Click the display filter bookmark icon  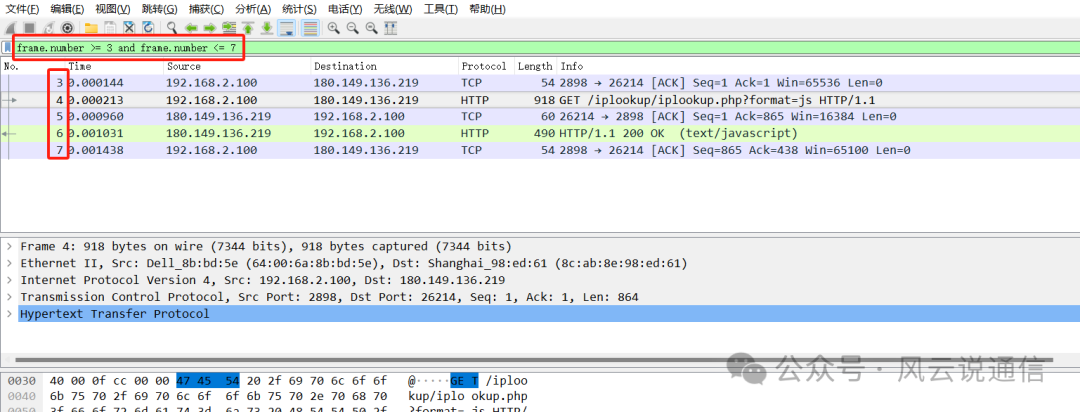click(x=7, y=47)
